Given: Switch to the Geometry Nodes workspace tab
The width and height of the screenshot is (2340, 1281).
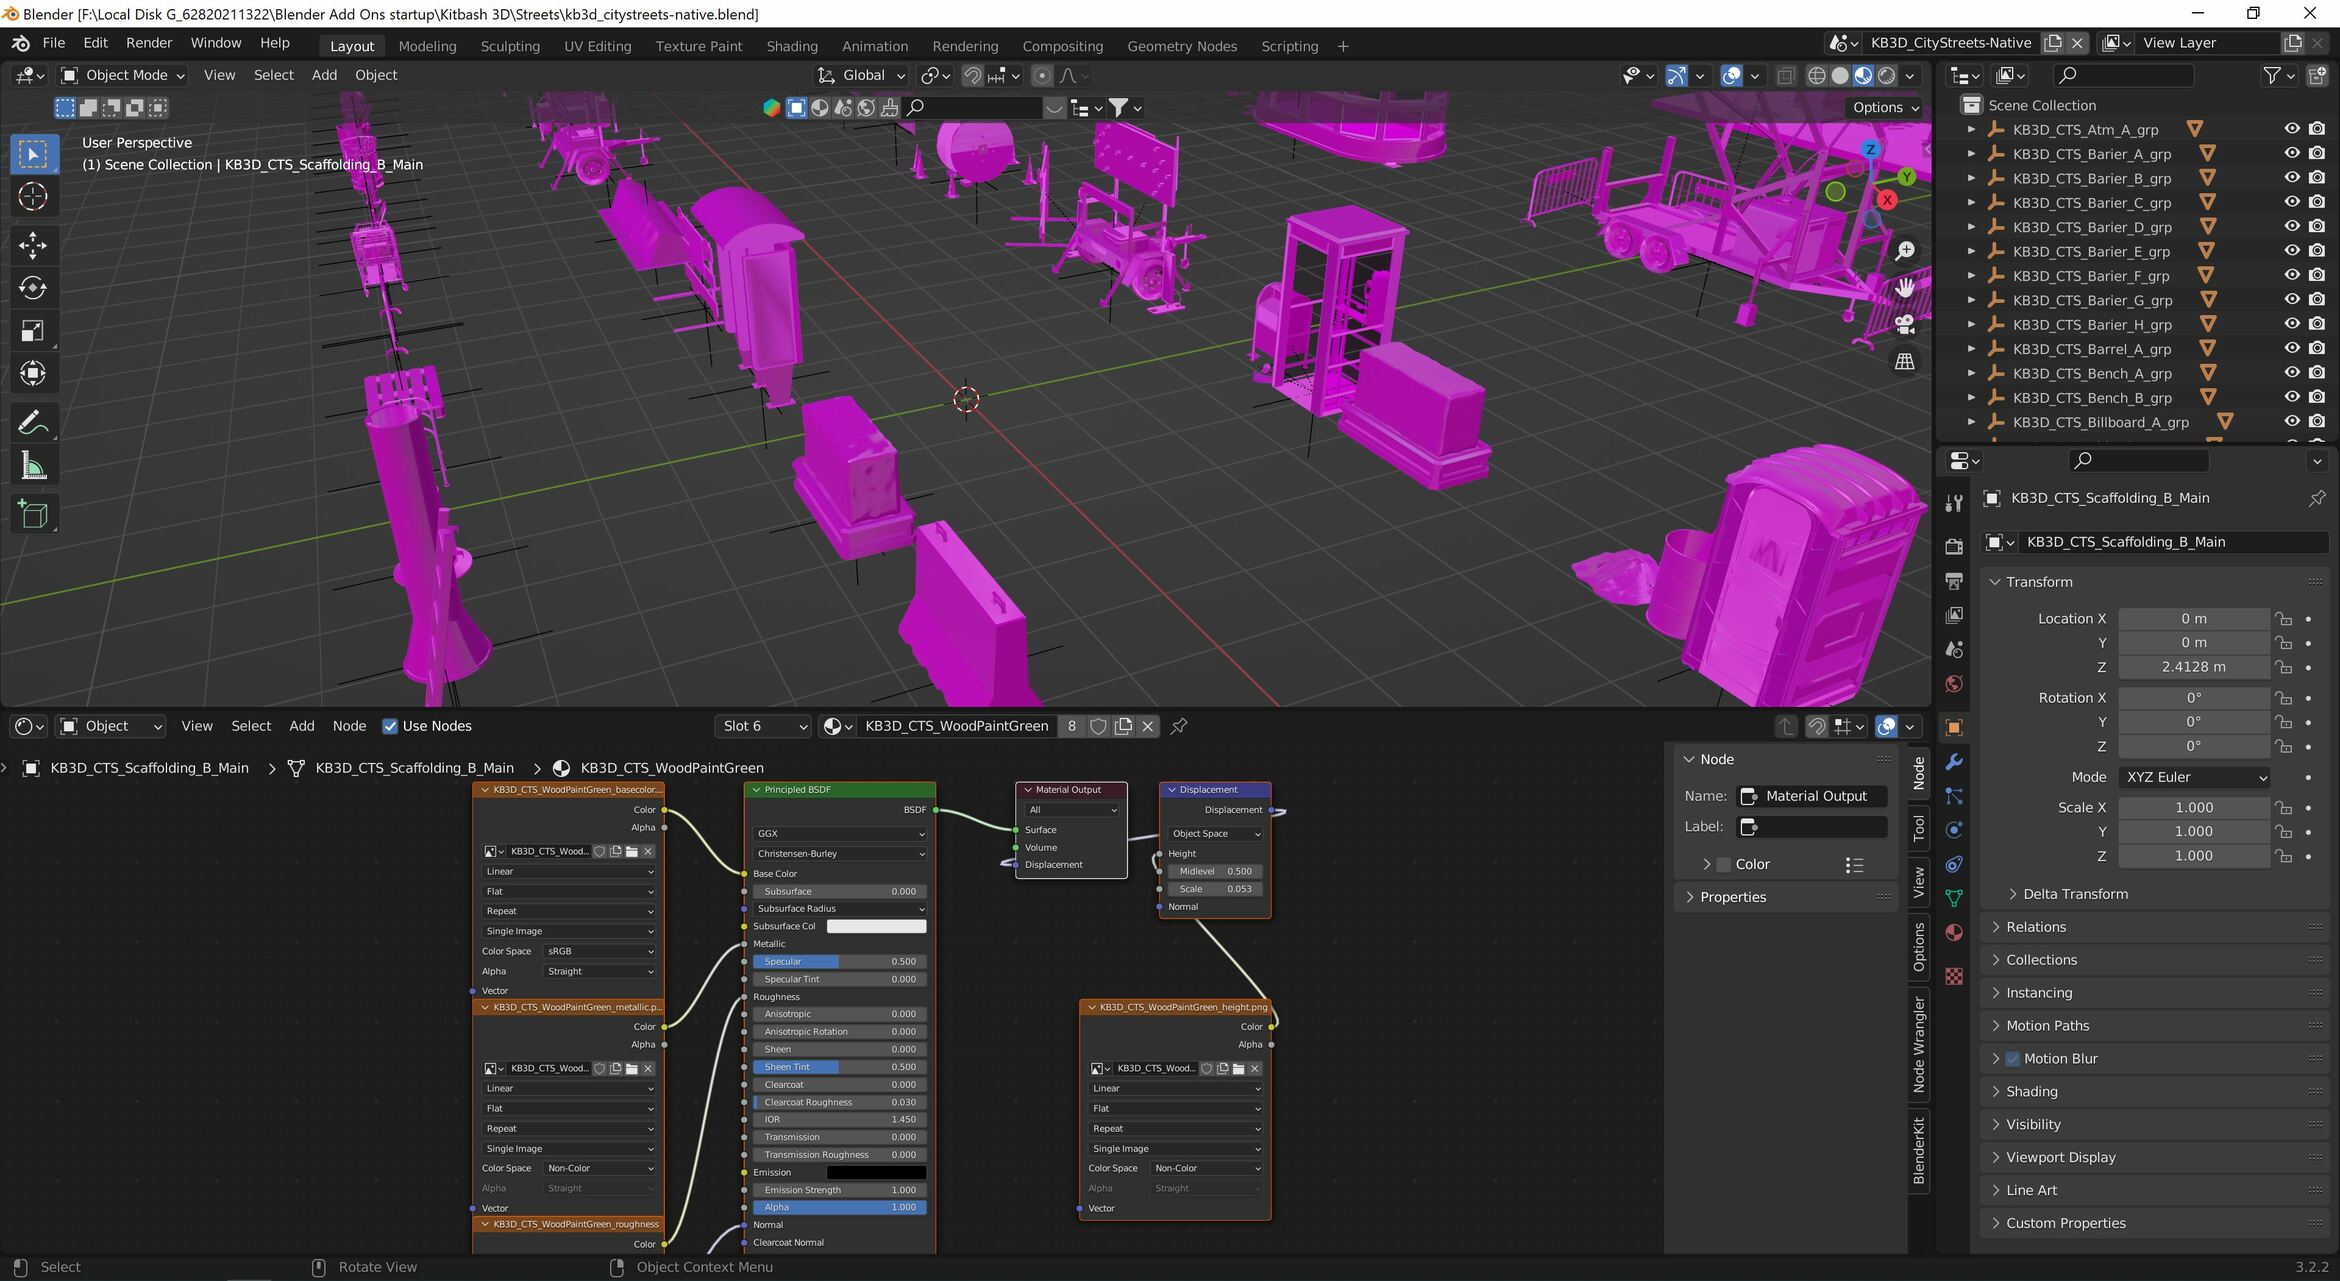Looking at the screenshot, I should (x=1182, y=46).
